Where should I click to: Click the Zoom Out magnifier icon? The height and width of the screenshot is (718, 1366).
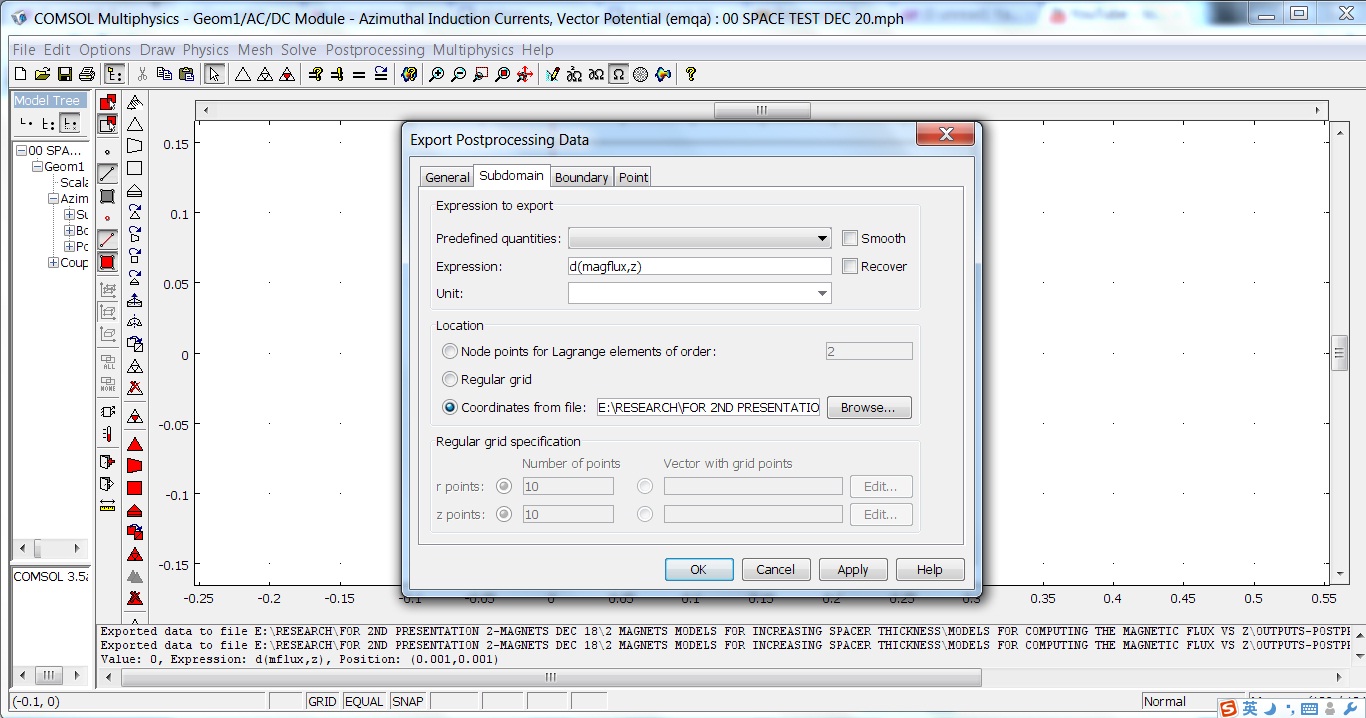coord(458,74)
